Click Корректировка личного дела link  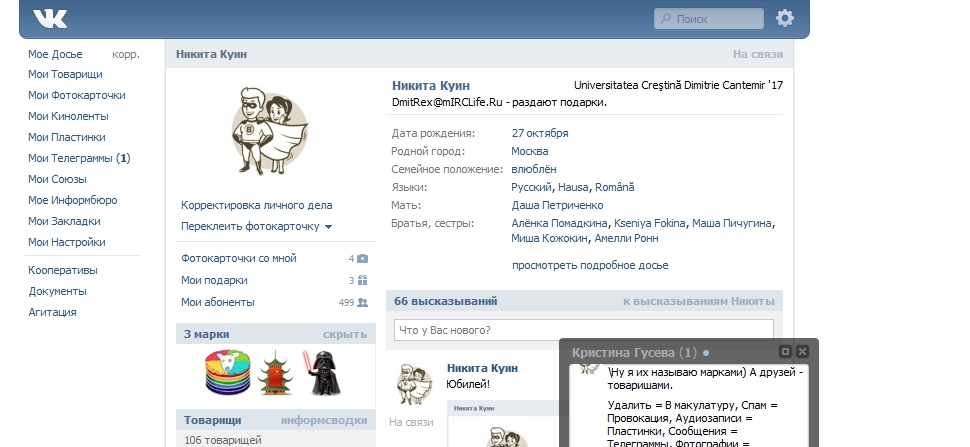257,205
